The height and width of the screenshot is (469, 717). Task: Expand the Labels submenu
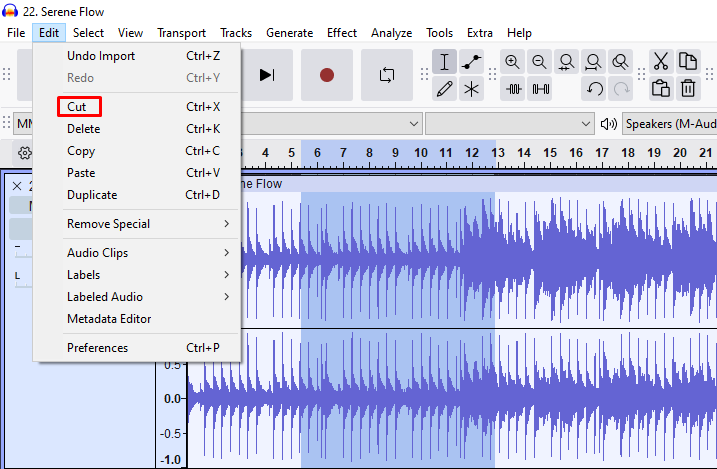coord(137,275)
